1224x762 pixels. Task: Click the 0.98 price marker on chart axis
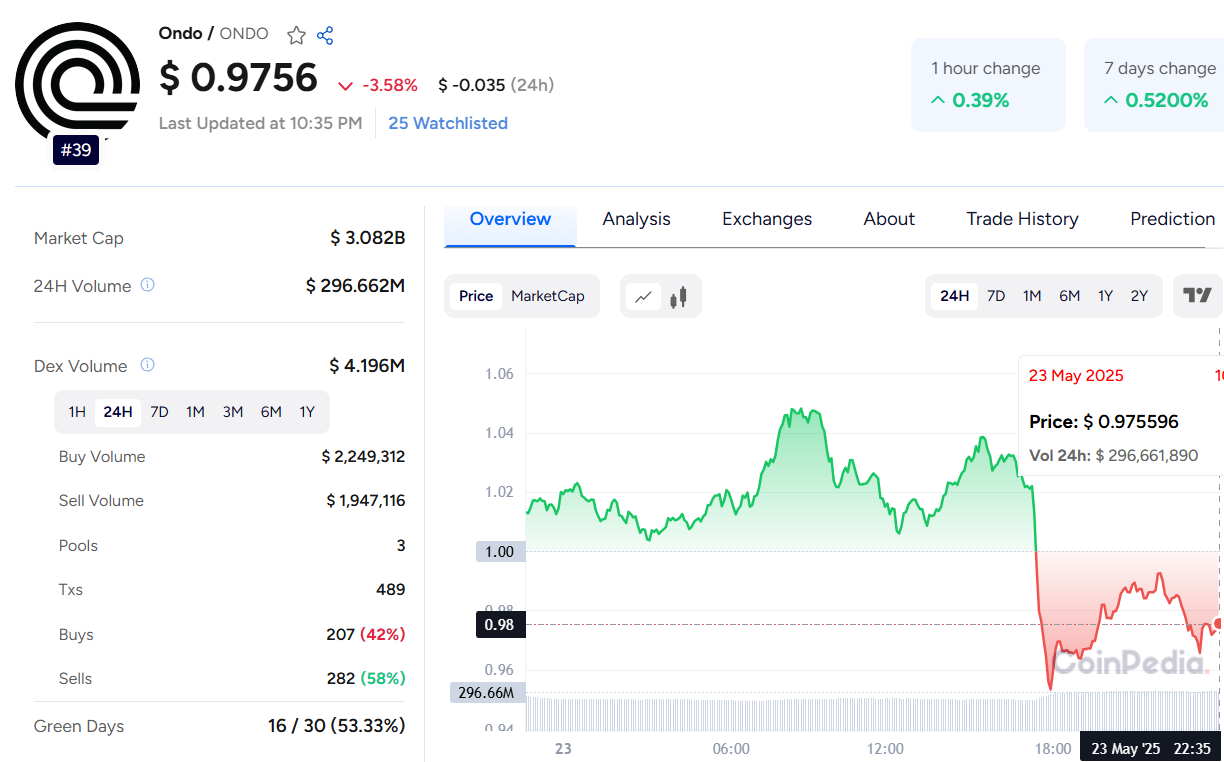(499, 625)
